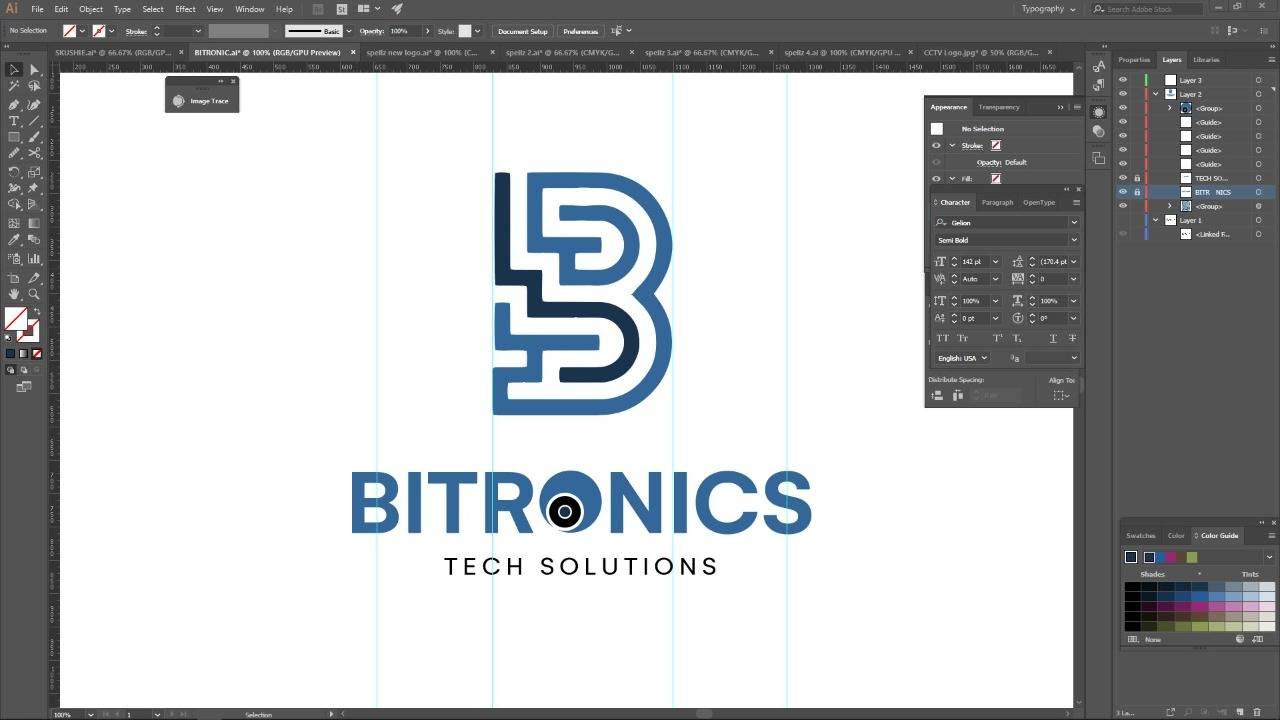Unlock the BITR NICS layer item
Screen dimensions: 1280x720
1137,192
